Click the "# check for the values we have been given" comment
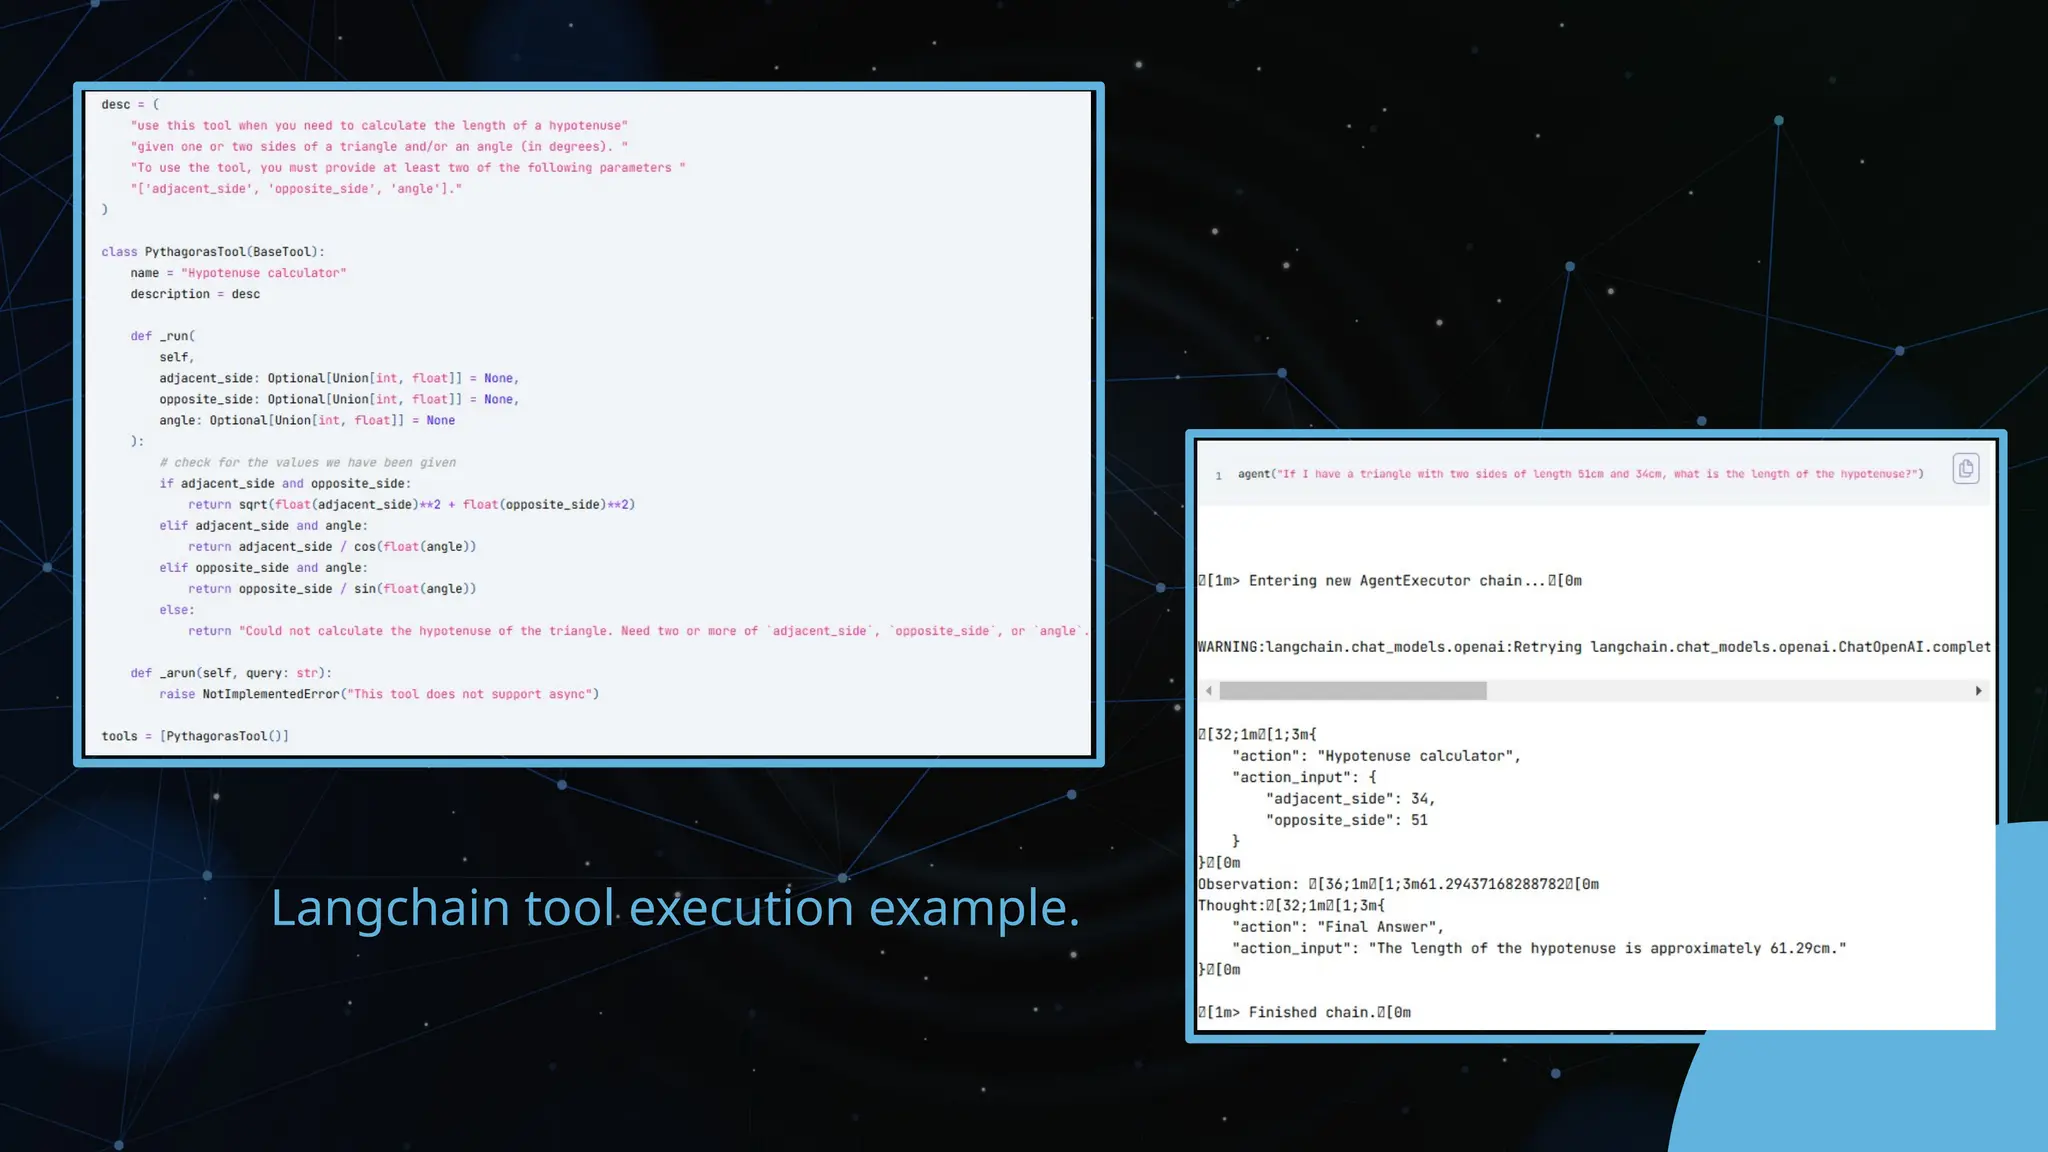Image resolution: width=2048 pixels, height=1152 pixels. (308, 462)
